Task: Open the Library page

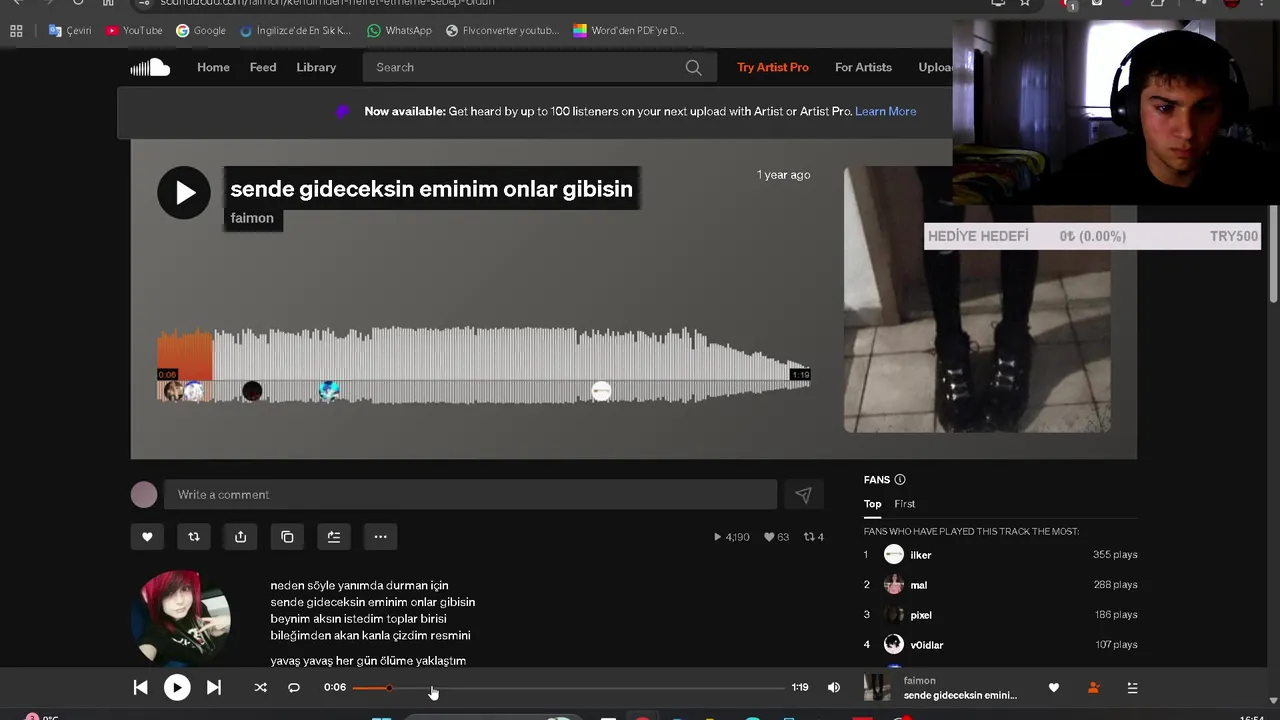Action: pos(316,67)
